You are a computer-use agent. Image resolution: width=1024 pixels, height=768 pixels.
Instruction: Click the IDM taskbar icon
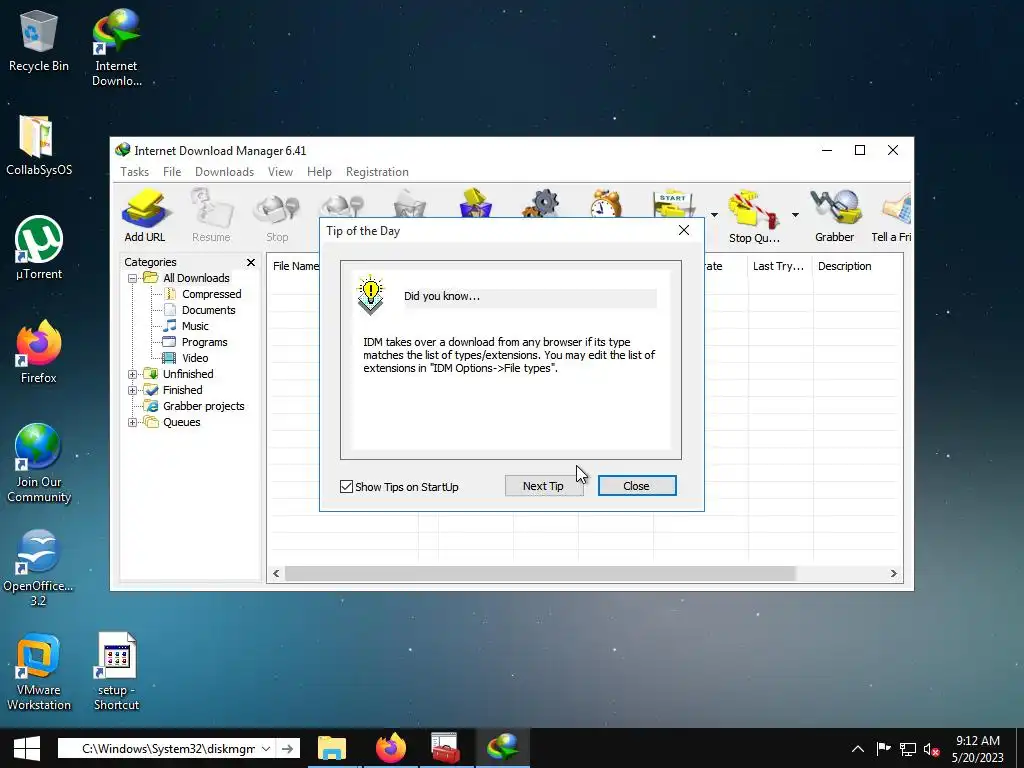tap(502, 748)
